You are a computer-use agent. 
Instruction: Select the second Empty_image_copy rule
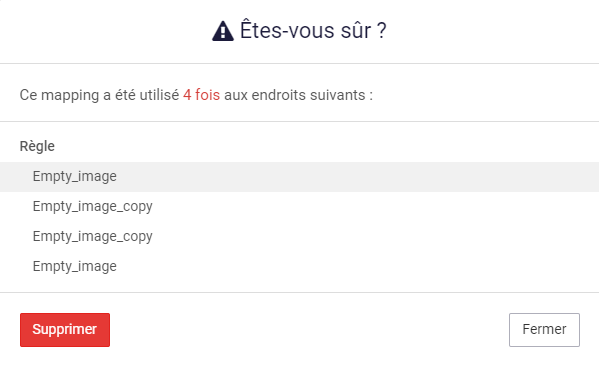[92, 237]
